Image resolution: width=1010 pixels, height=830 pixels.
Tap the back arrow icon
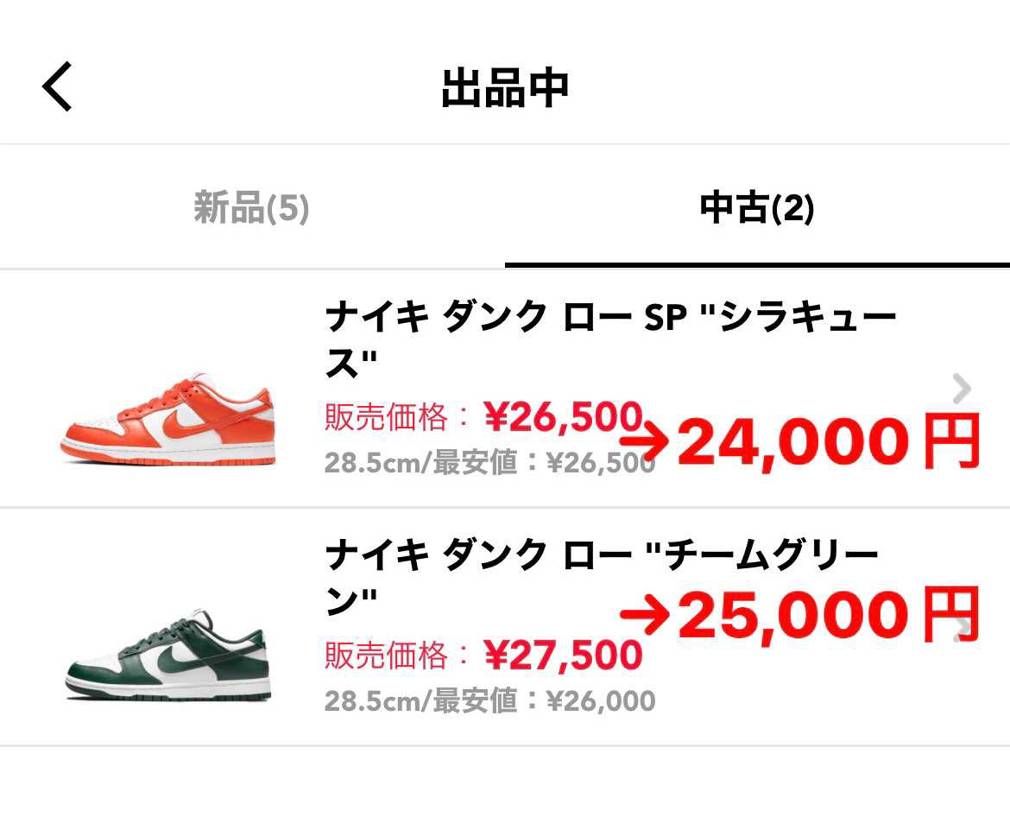pos(58,86)
